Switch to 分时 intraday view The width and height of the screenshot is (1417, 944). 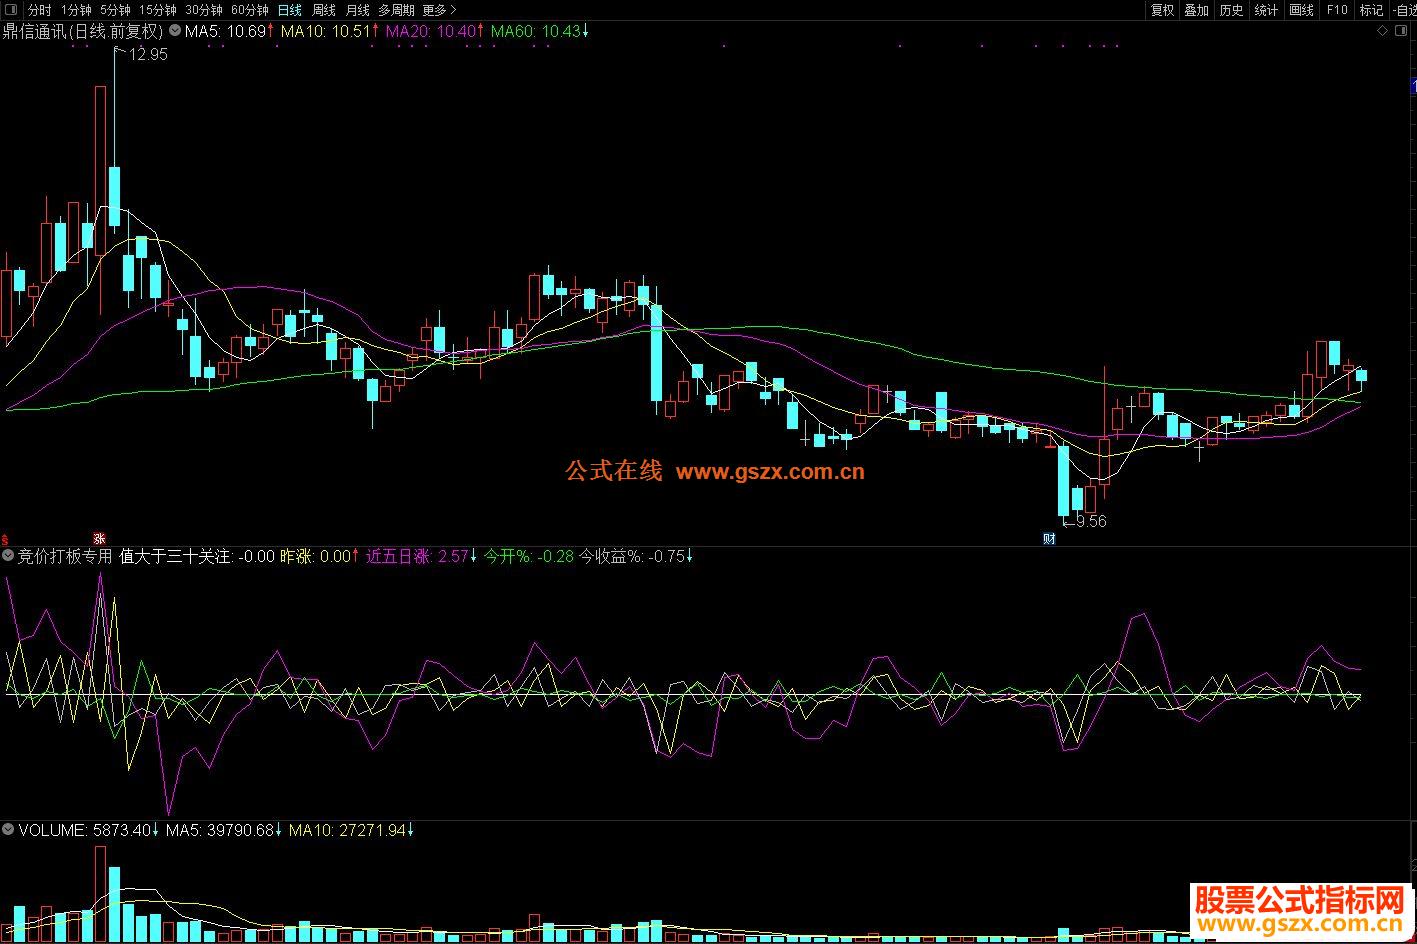40,10
